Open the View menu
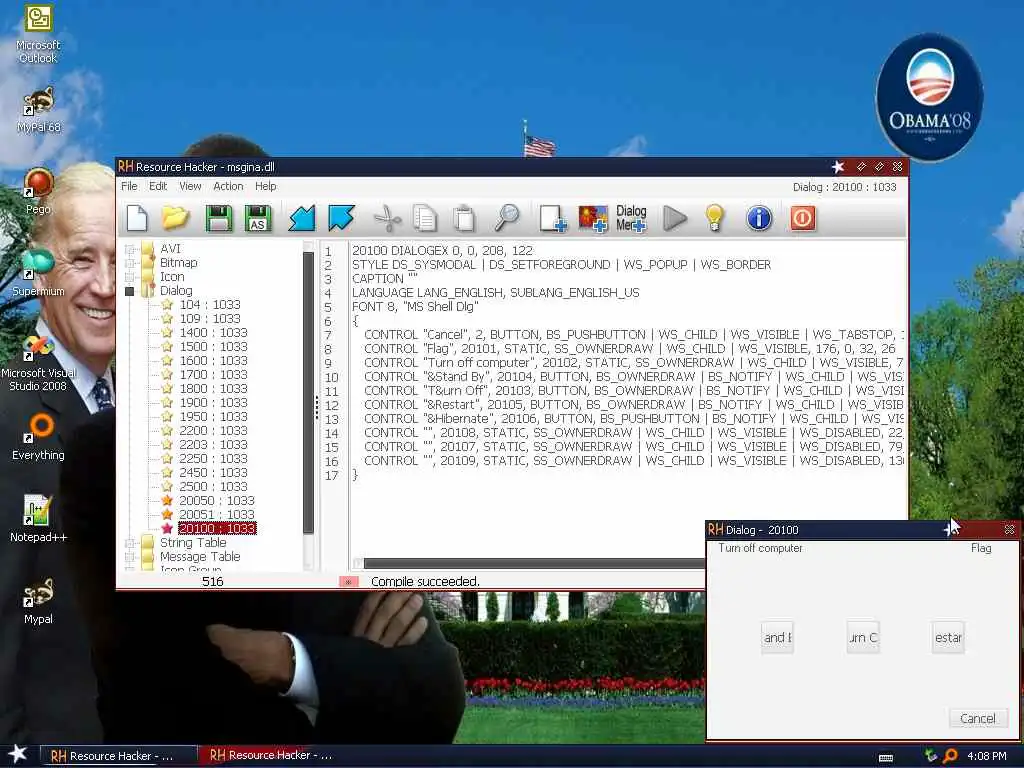1024x768 pixels. (190, 186)
